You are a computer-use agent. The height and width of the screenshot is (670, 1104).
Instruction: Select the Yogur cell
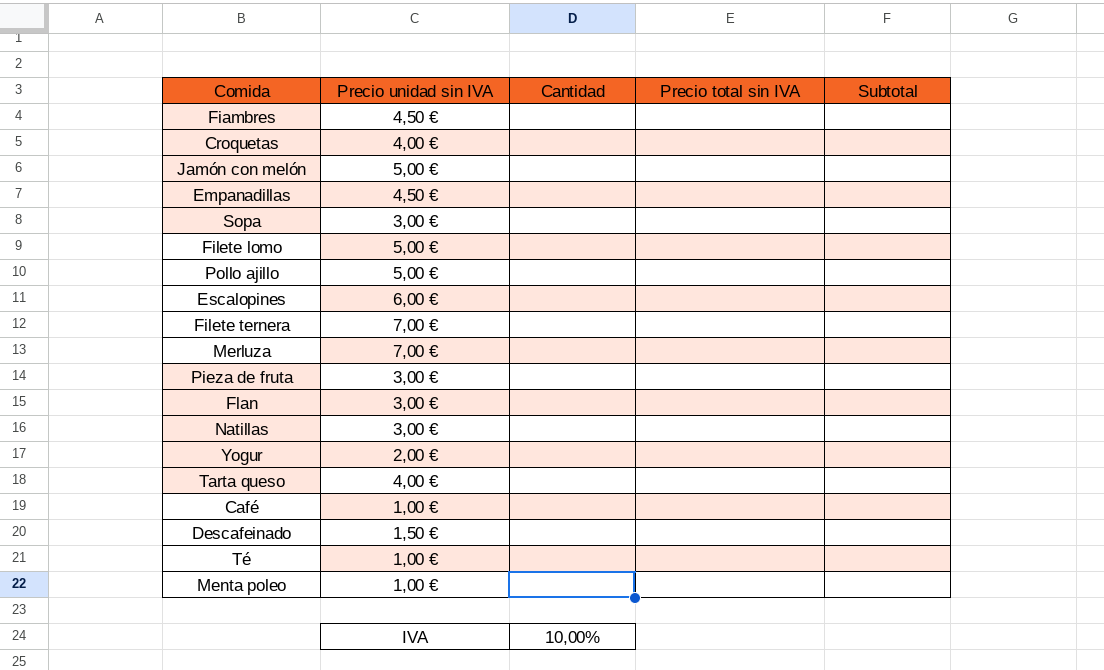coord(242,455)
